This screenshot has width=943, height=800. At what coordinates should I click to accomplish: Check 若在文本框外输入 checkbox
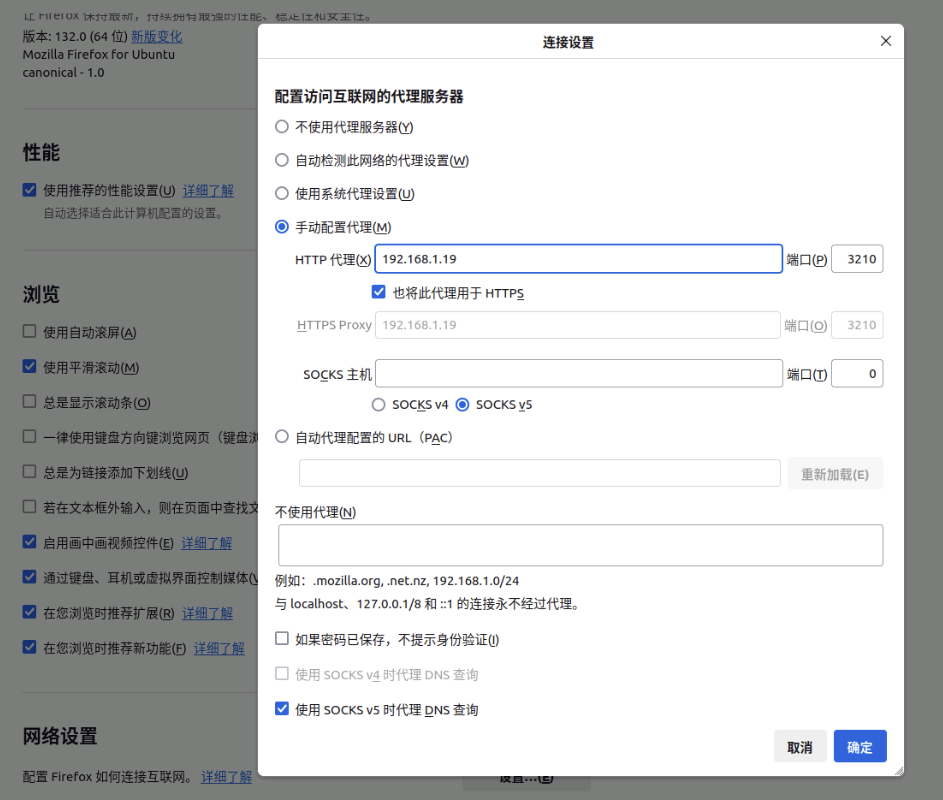point(29,506)
